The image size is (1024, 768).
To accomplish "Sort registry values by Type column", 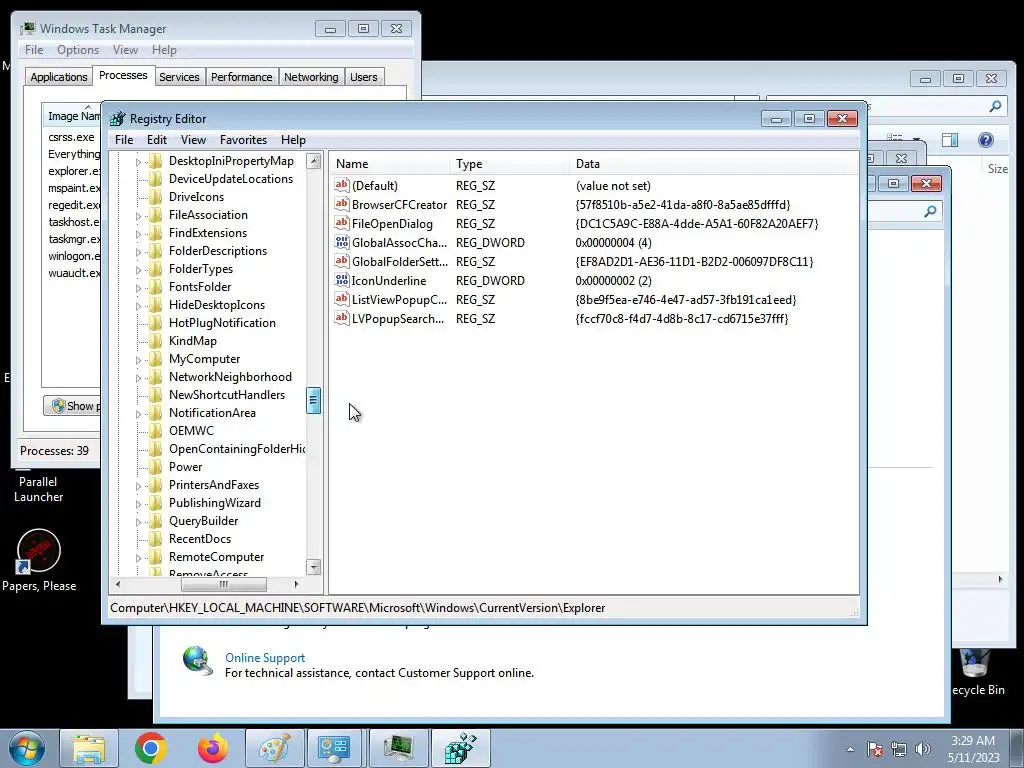I will (509, 164).
